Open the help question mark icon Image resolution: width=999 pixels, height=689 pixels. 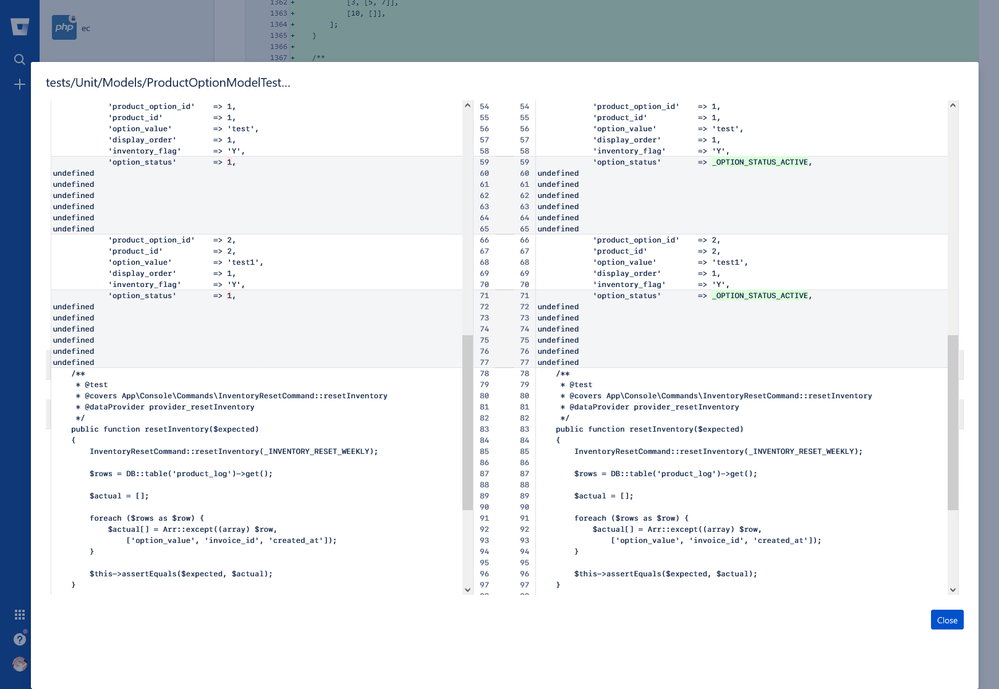[20, 639]
